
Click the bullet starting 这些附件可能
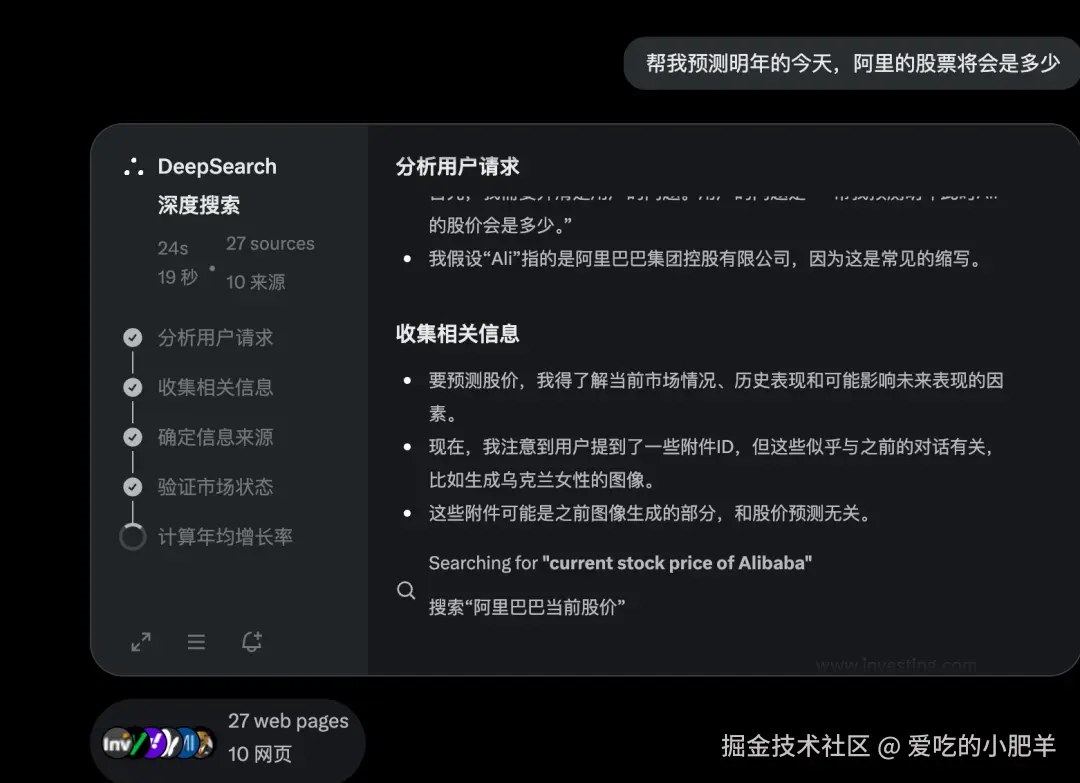click(650, 514)
